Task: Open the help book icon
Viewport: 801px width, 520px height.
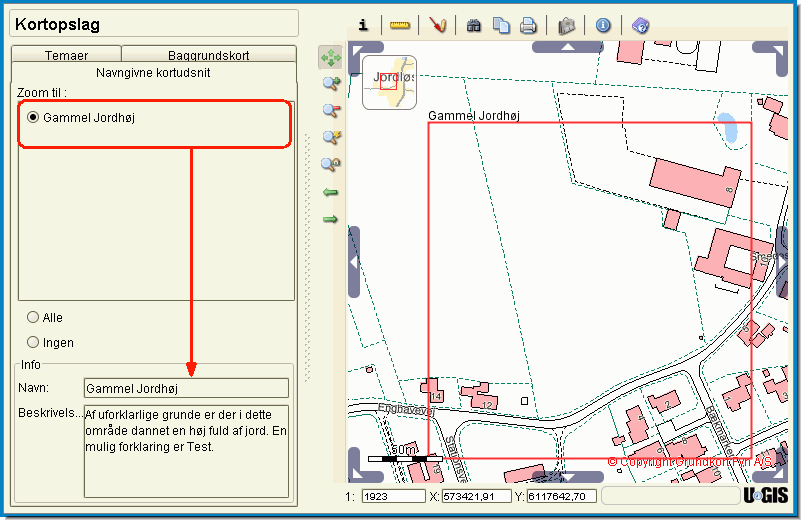Action: point(640,25)
